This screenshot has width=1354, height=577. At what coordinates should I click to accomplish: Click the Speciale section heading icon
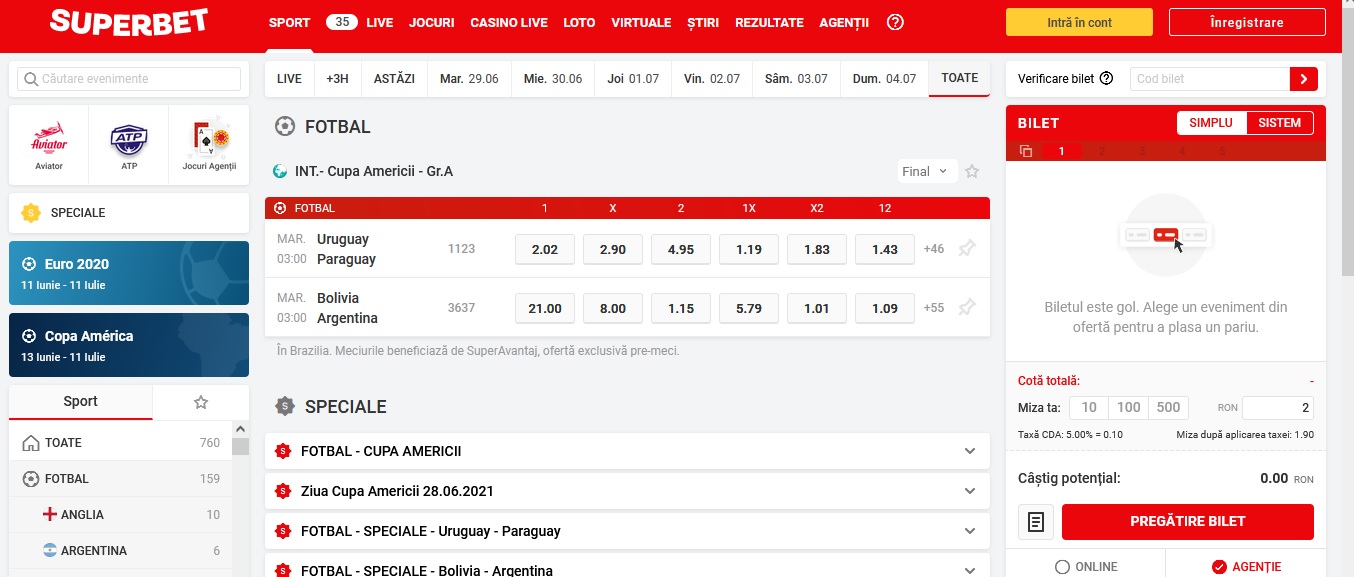click(x=285, y=407)
